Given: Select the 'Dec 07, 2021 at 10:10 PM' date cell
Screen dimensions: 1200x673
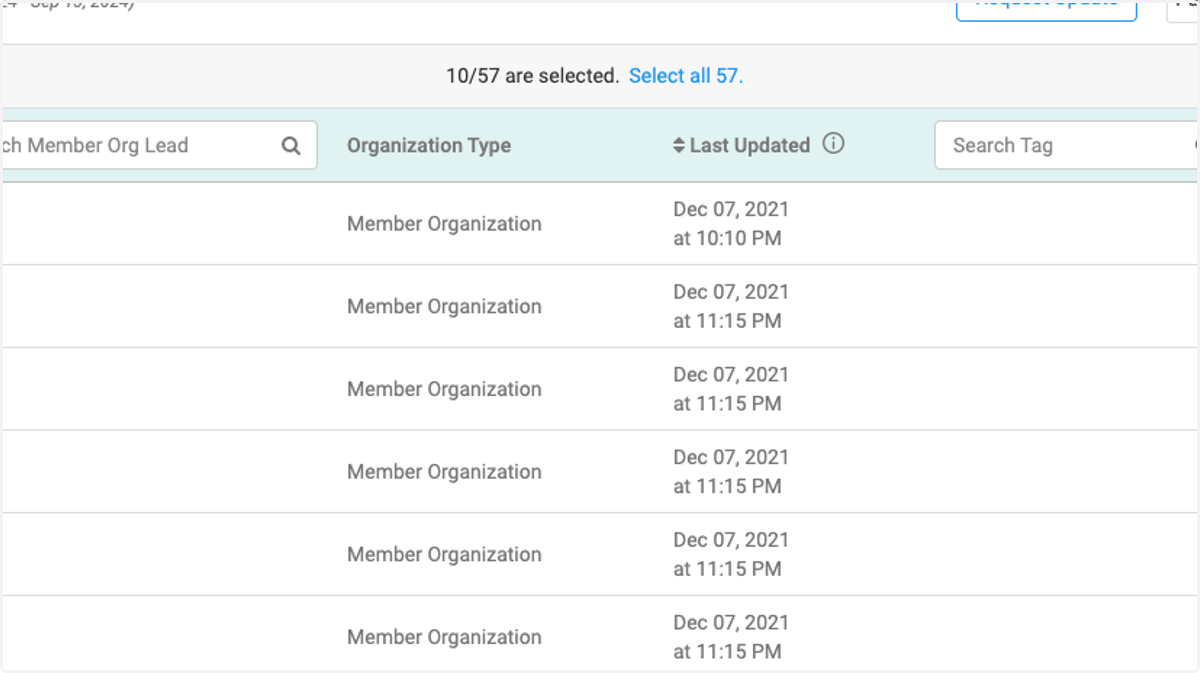Looking at the screenshot, I should click(731, 224).
